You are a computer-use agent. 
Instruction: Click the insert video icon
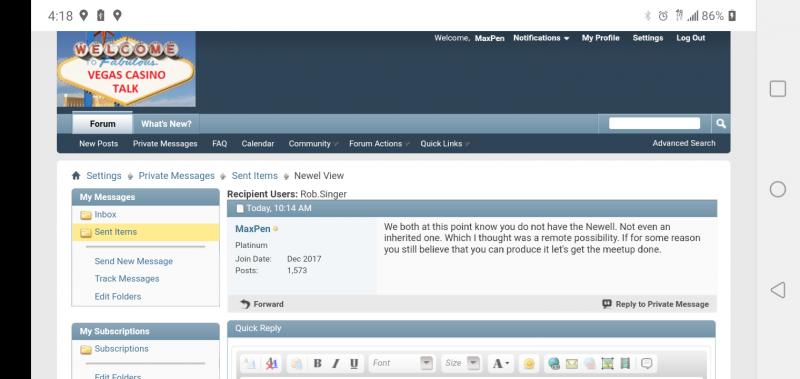pos(625,363)
